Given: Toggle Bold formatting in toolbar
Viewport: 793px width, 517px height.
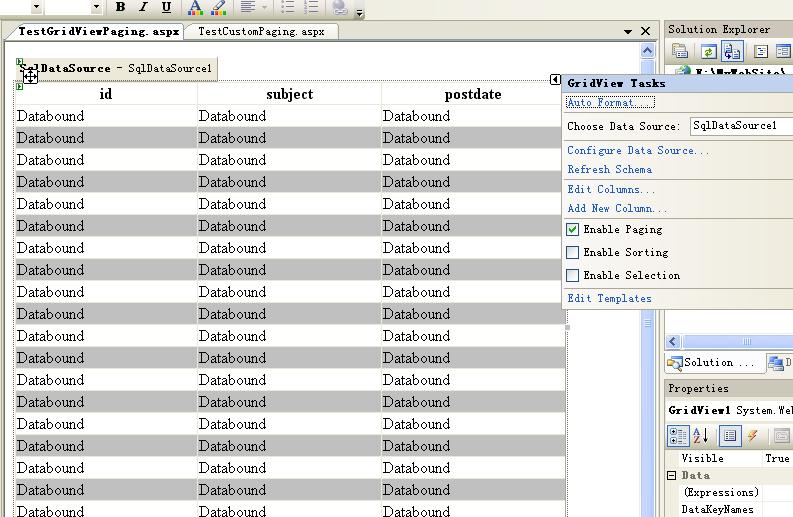Looking at the screenshot, I should [121, 7].
